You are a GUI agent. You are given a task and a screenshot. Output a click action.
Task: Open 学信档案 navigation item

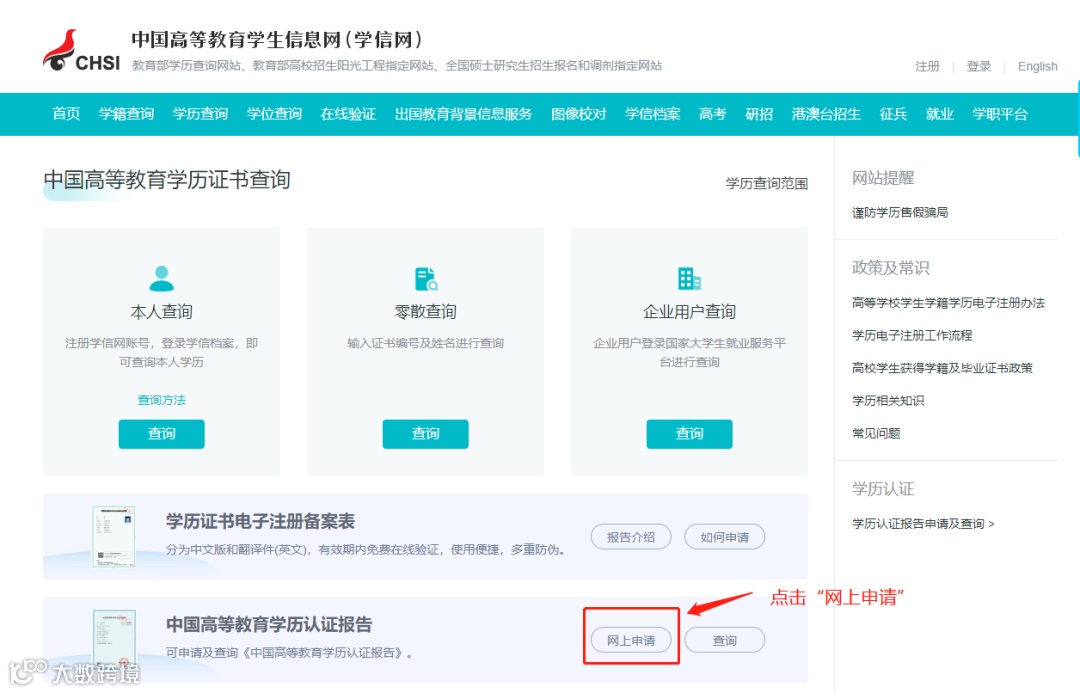(x=652, y=114)
